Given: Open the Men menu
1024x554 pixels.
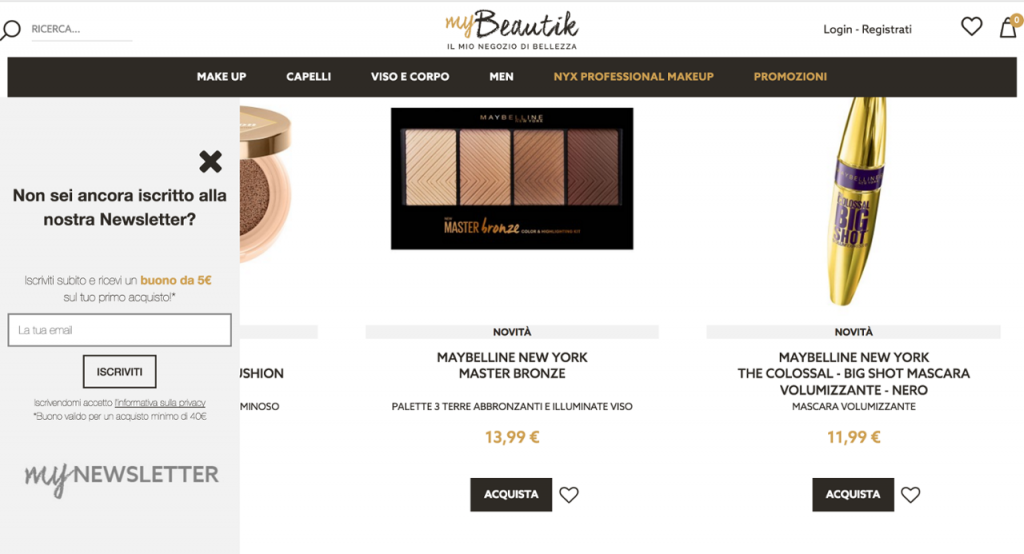Looking at the screenshot, I should tap(502, 76).
